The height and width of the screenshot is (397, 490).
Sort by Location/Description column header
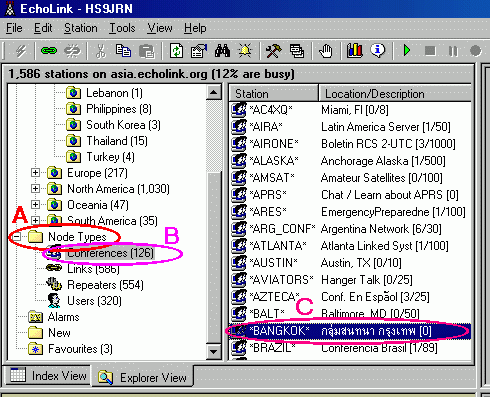tap(395, 94)
